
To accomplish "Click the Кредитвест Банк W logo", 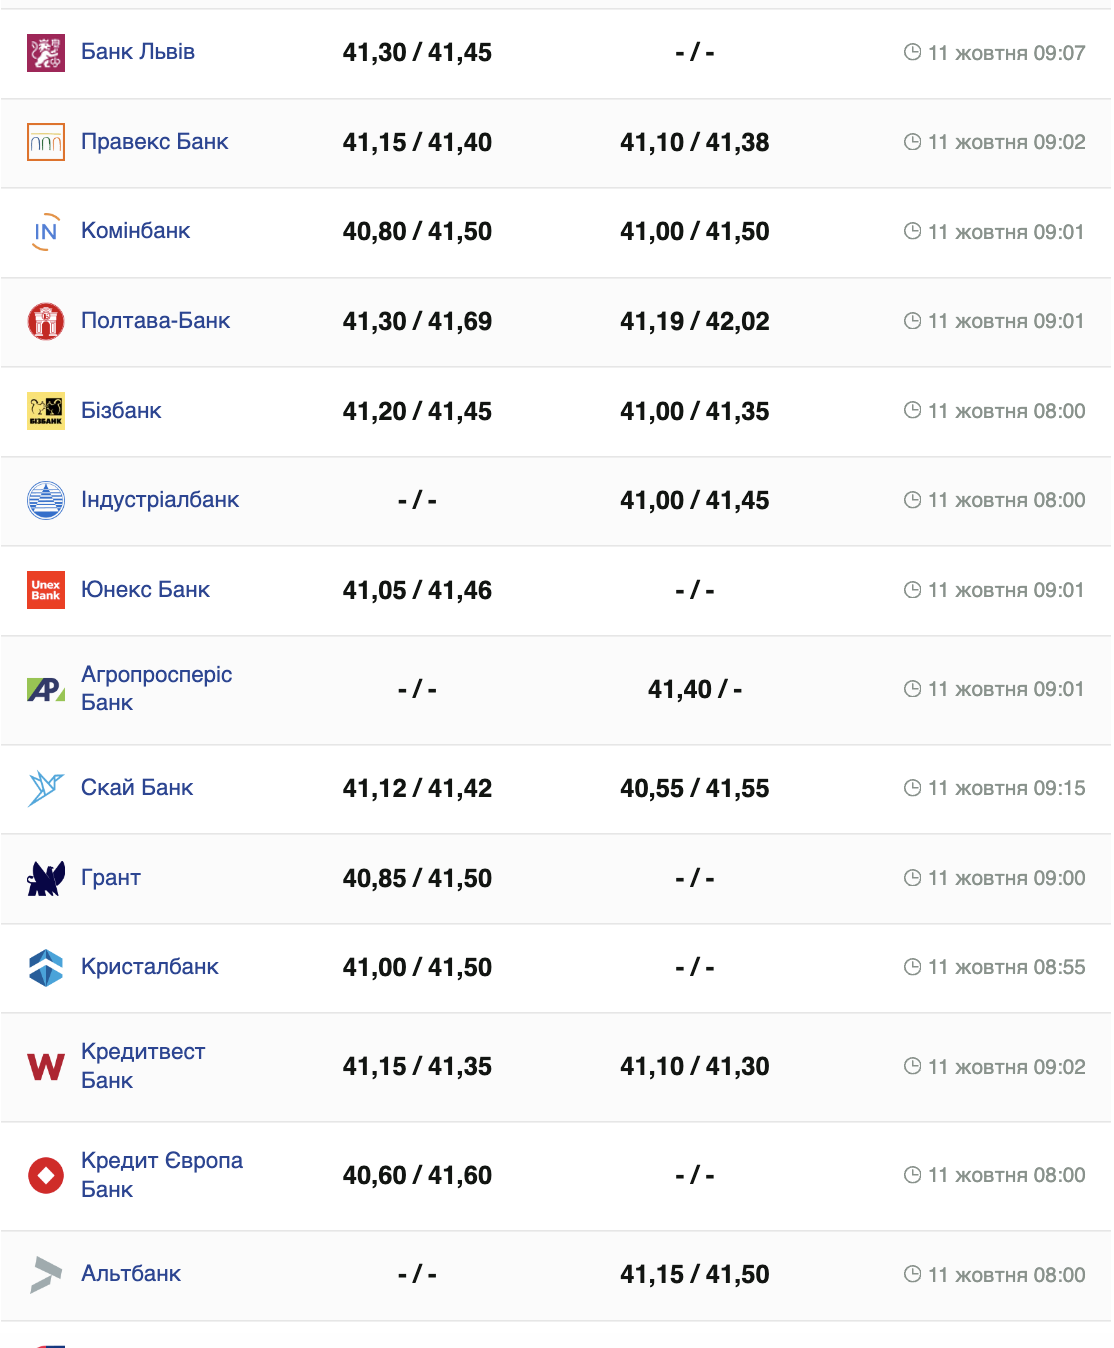I will coord(46,1067).
